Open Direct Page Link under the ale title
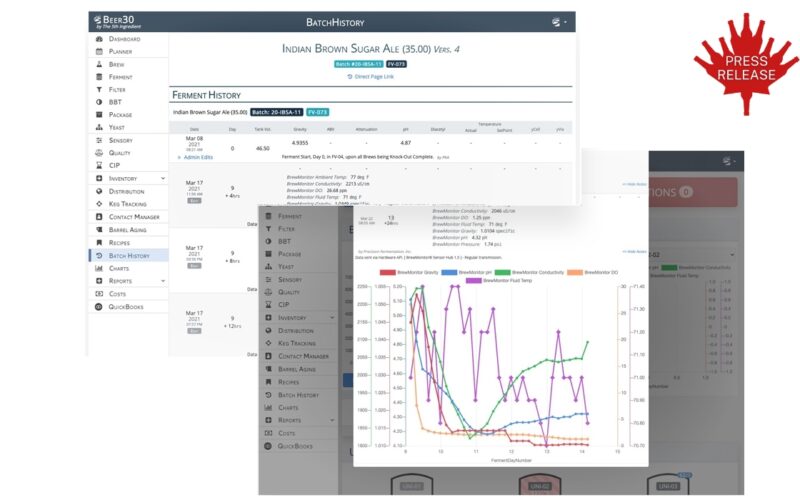800x500 pixels. (374, 77)
